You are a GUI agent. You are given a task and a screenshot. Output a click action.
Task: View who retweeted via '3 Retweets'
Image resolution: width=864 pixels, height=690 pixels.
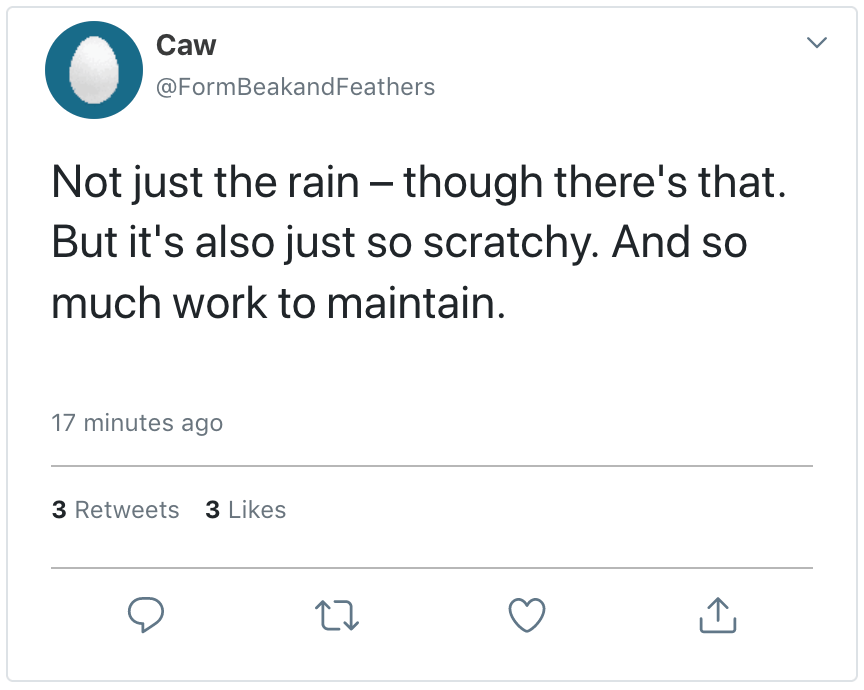click(115, 510)
